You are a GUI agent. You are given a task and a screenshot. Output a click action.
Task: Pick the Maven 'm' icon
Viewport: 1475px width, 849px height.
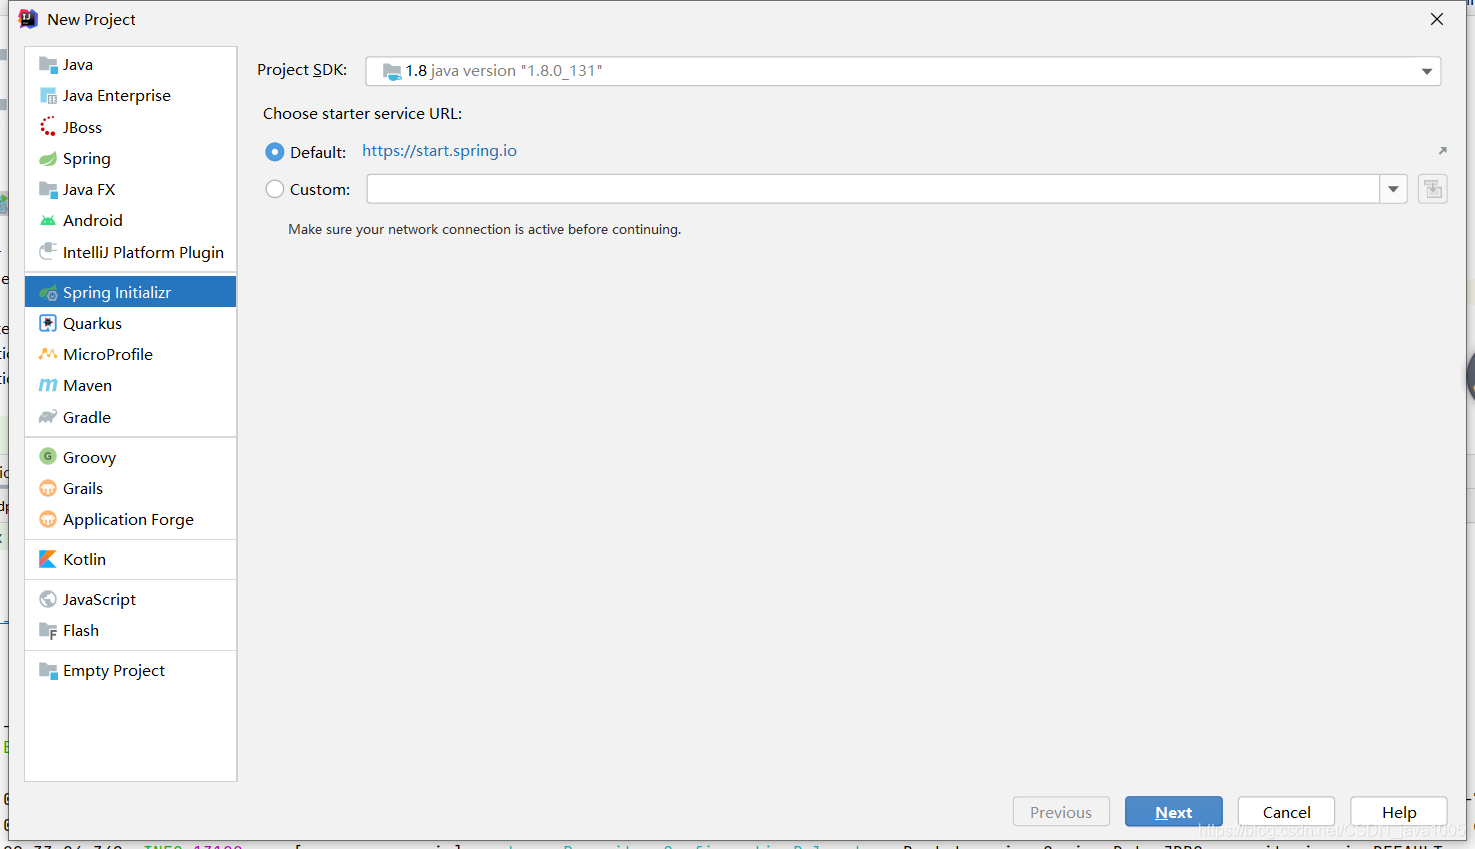(x=47, y=385)
